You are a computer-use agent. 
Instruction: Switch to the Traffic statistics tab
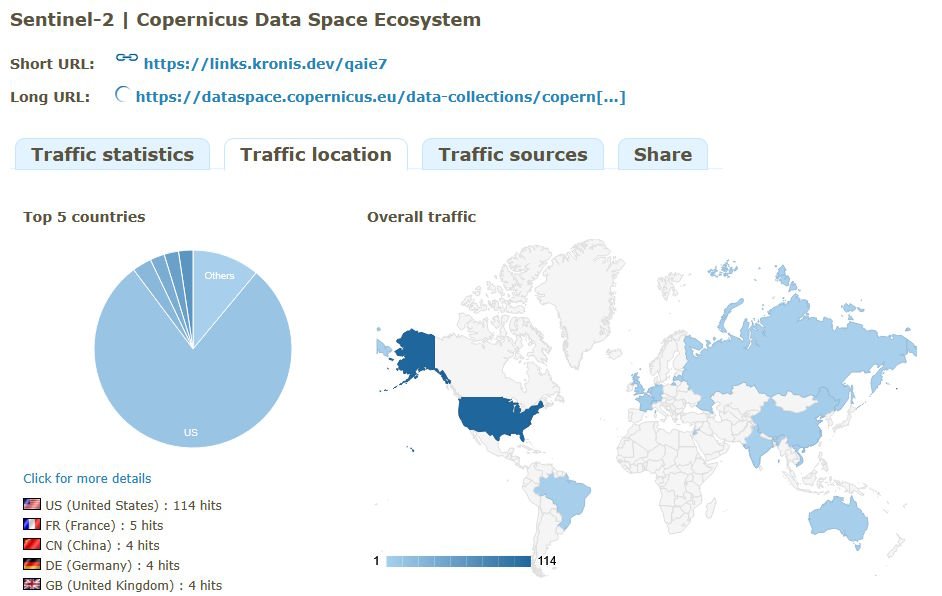(x=112, y=154)
